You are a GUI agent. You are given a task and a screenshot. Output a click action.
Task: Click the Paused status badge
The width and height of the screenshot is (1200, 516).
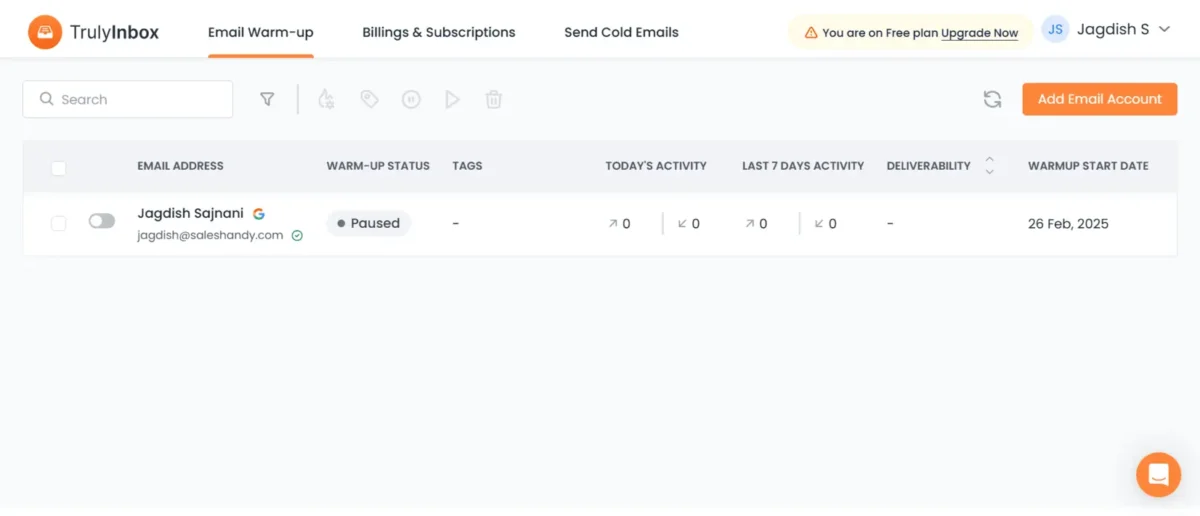tap(368, 223)
